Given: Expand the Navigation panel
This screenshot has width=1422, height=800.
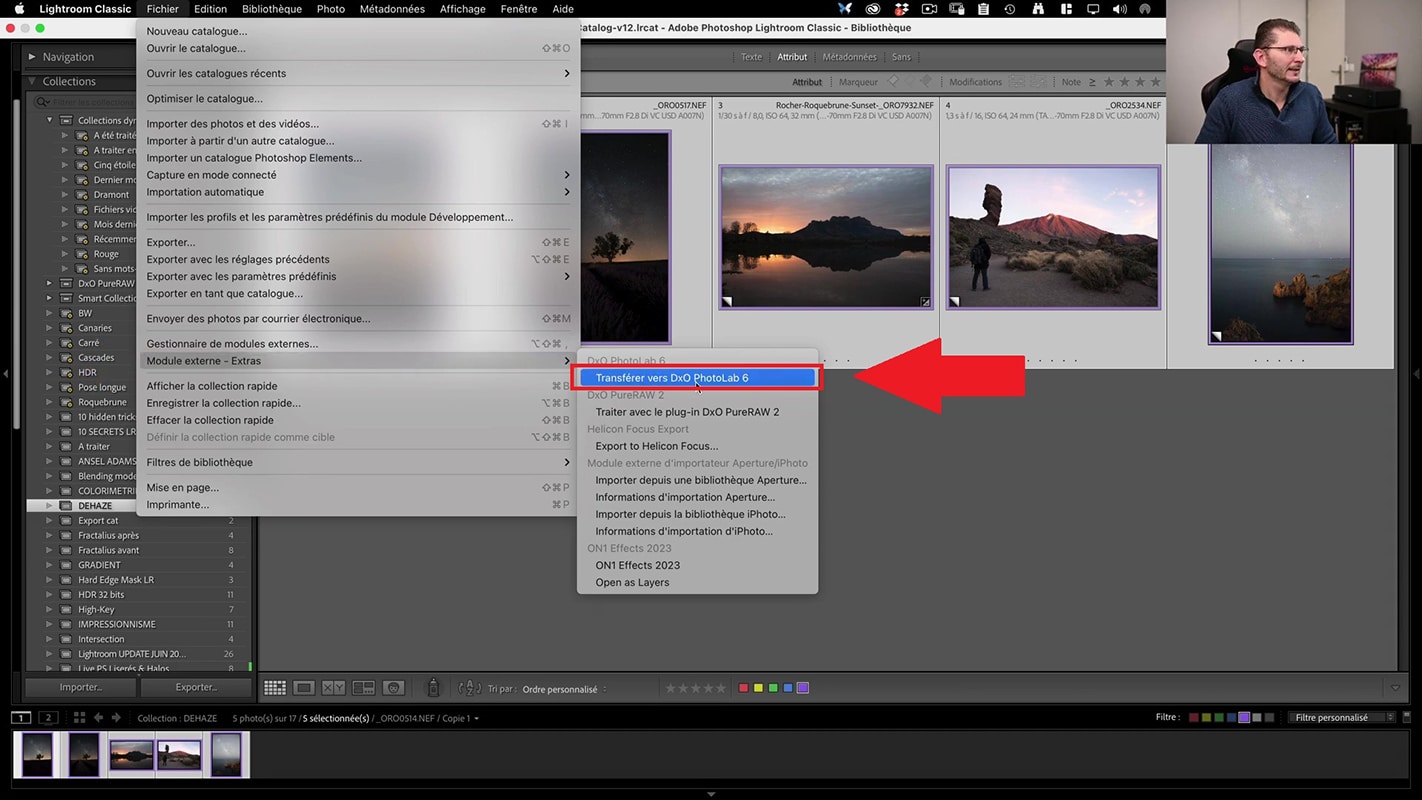Looking at the screenshot, I should point(32,57).
